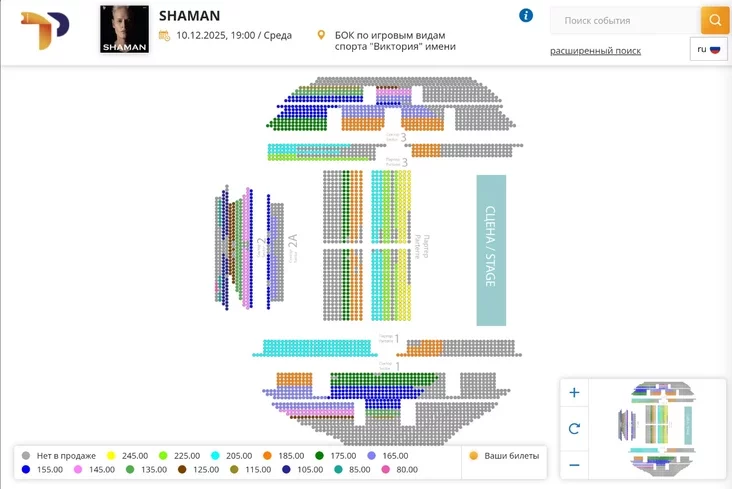Click the seat map minimap overview
This screenshot has width=732, height=489.
[657, 429]
